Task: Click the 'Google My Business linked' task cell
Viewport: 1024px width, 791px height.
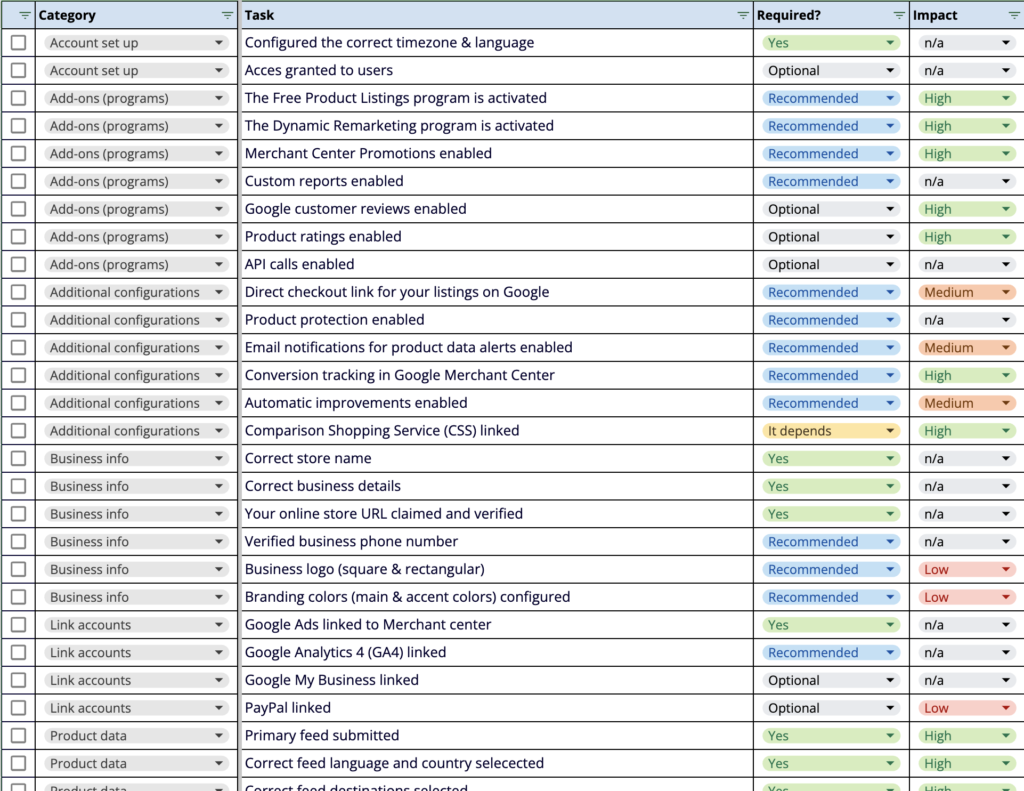Action: click(331, 680)
